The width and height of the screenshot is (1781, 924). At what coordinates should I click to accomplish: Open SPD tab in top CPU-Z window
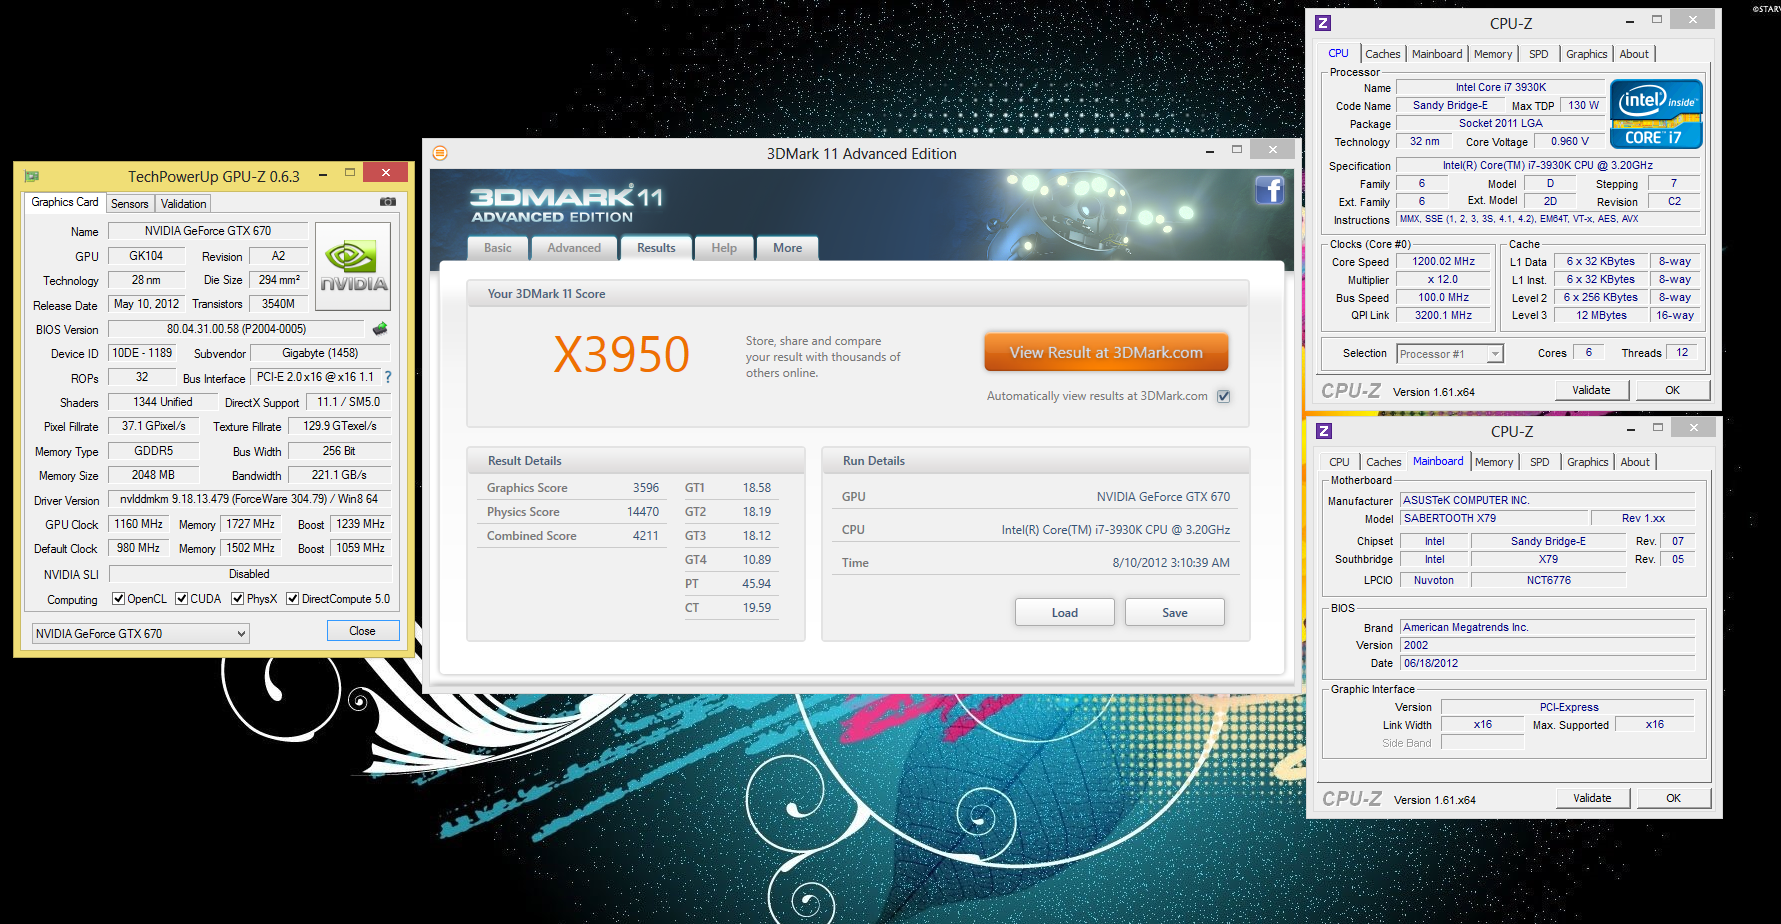[x=1539, y=54]
